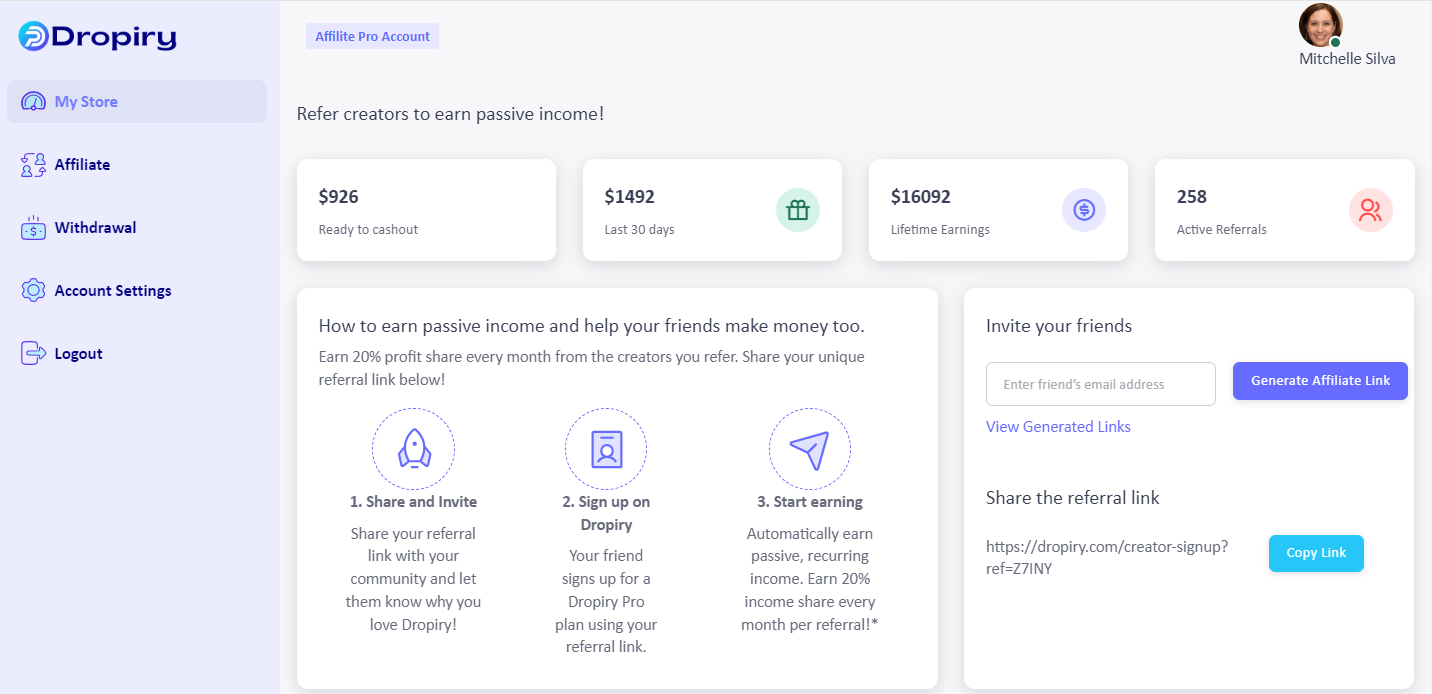
Task: Go to the Withdrawal page
Action: click(x=95, y=228)
